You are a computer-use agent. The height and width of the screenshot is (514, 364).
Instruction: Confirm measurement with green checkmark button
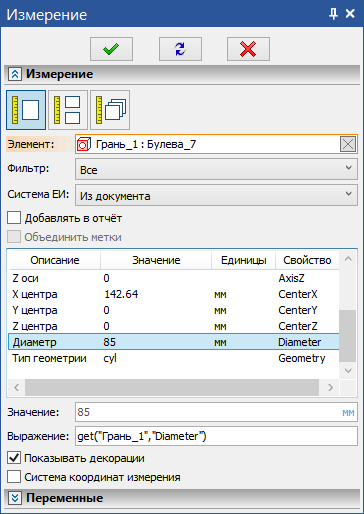point(111,49)
